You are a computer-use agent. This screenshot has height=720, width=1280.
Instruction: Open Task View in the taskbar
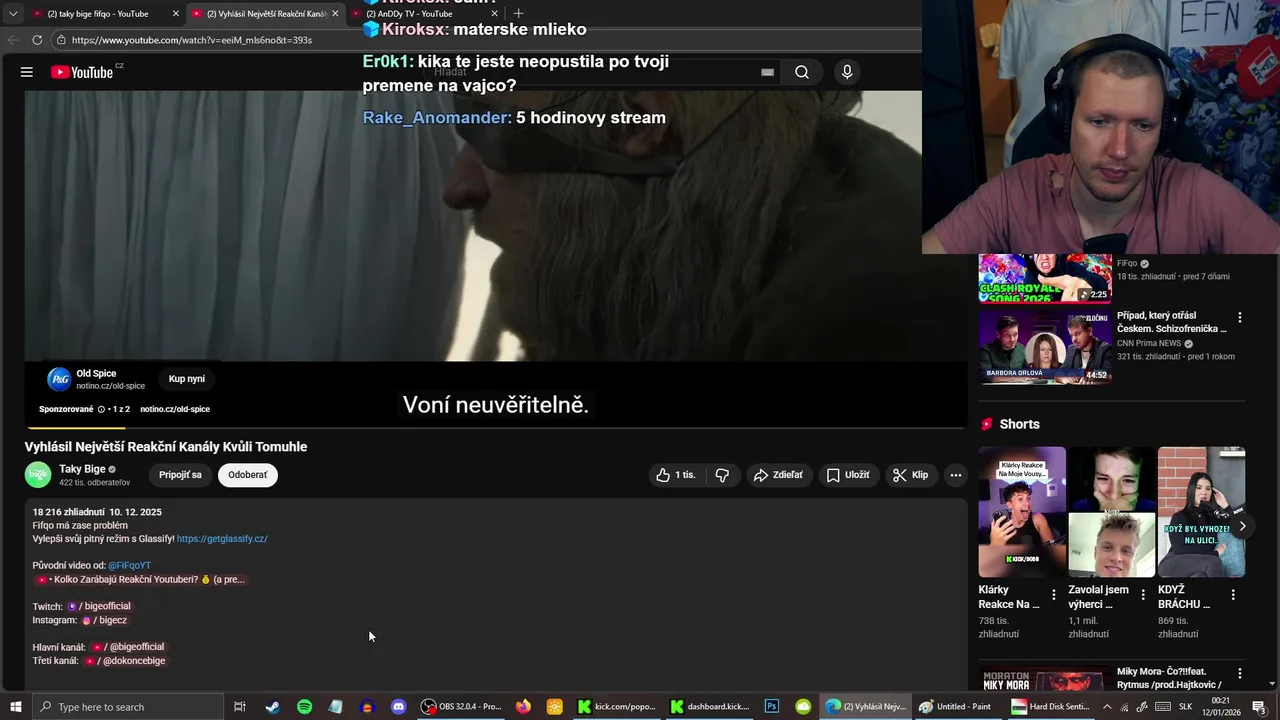(240, 707)
